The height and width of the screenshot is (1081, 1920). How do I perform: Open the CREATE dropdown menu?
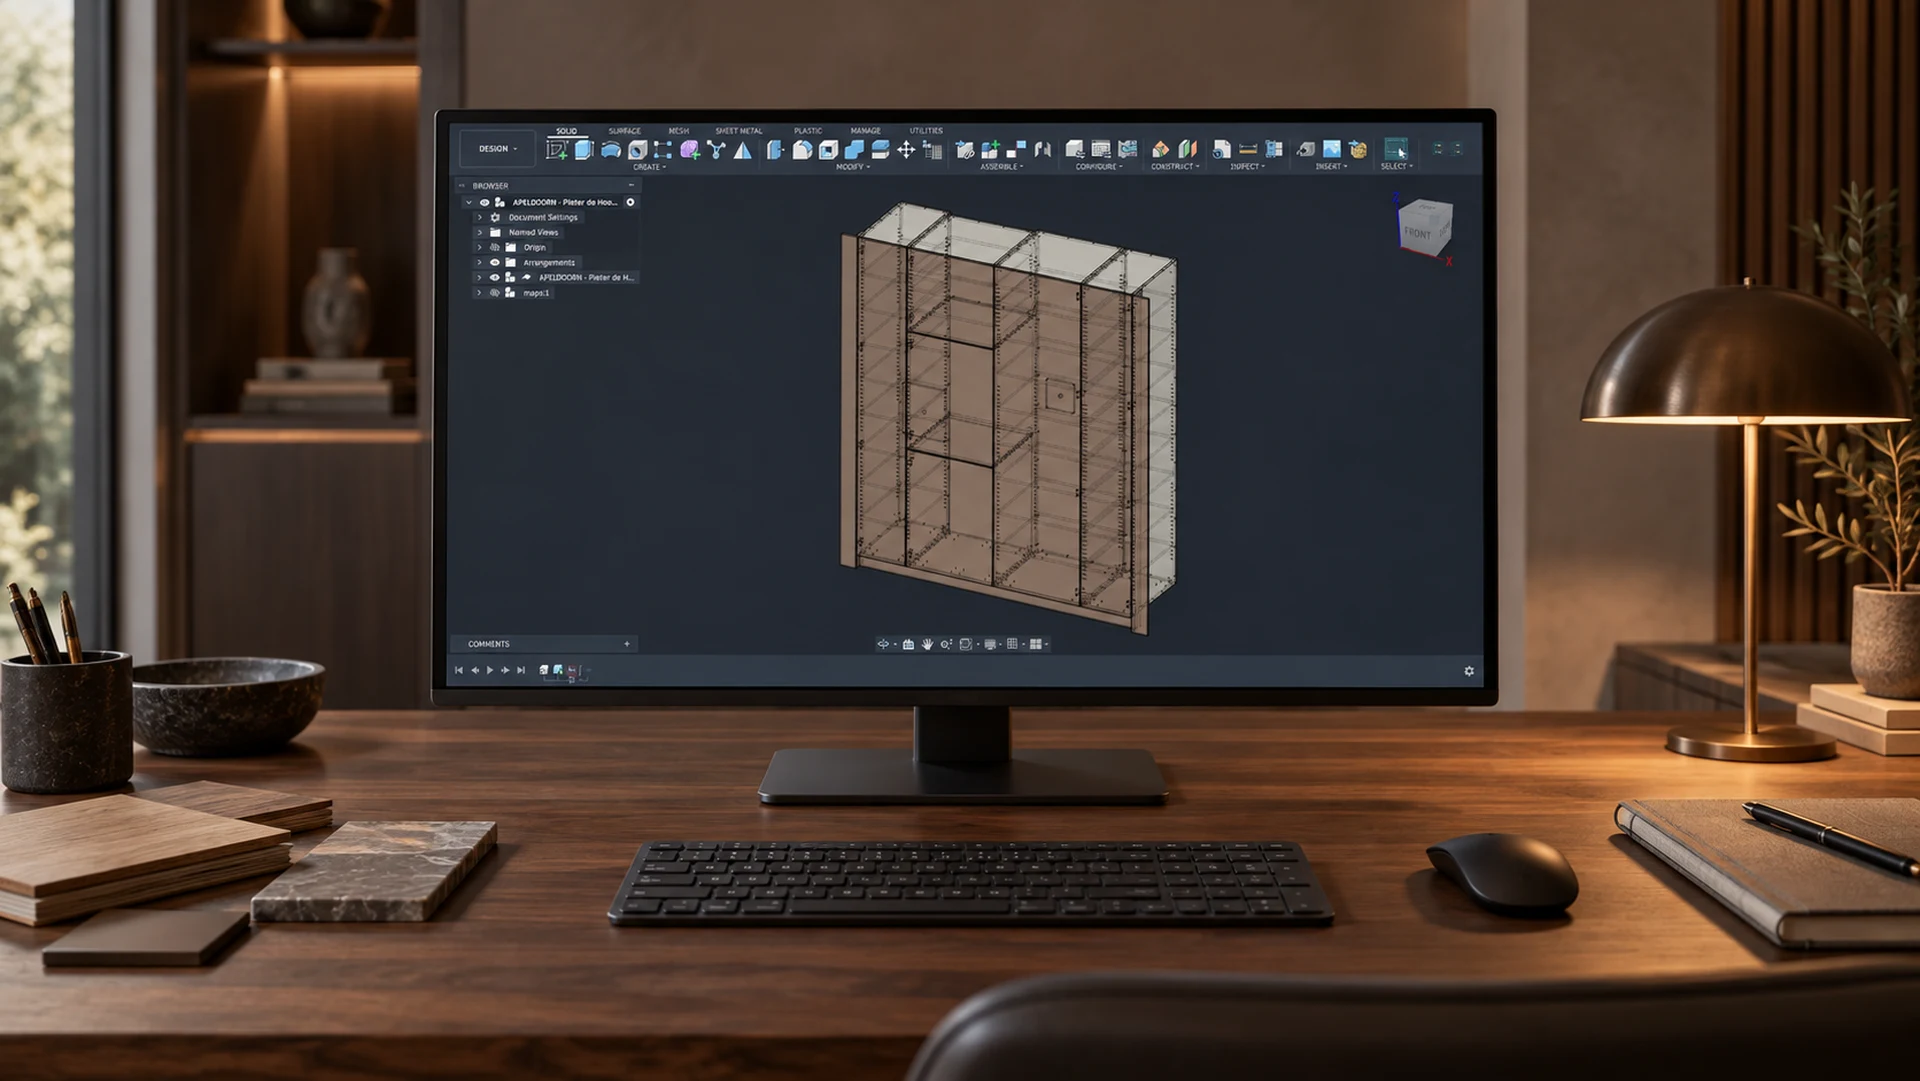pos(649,167)
